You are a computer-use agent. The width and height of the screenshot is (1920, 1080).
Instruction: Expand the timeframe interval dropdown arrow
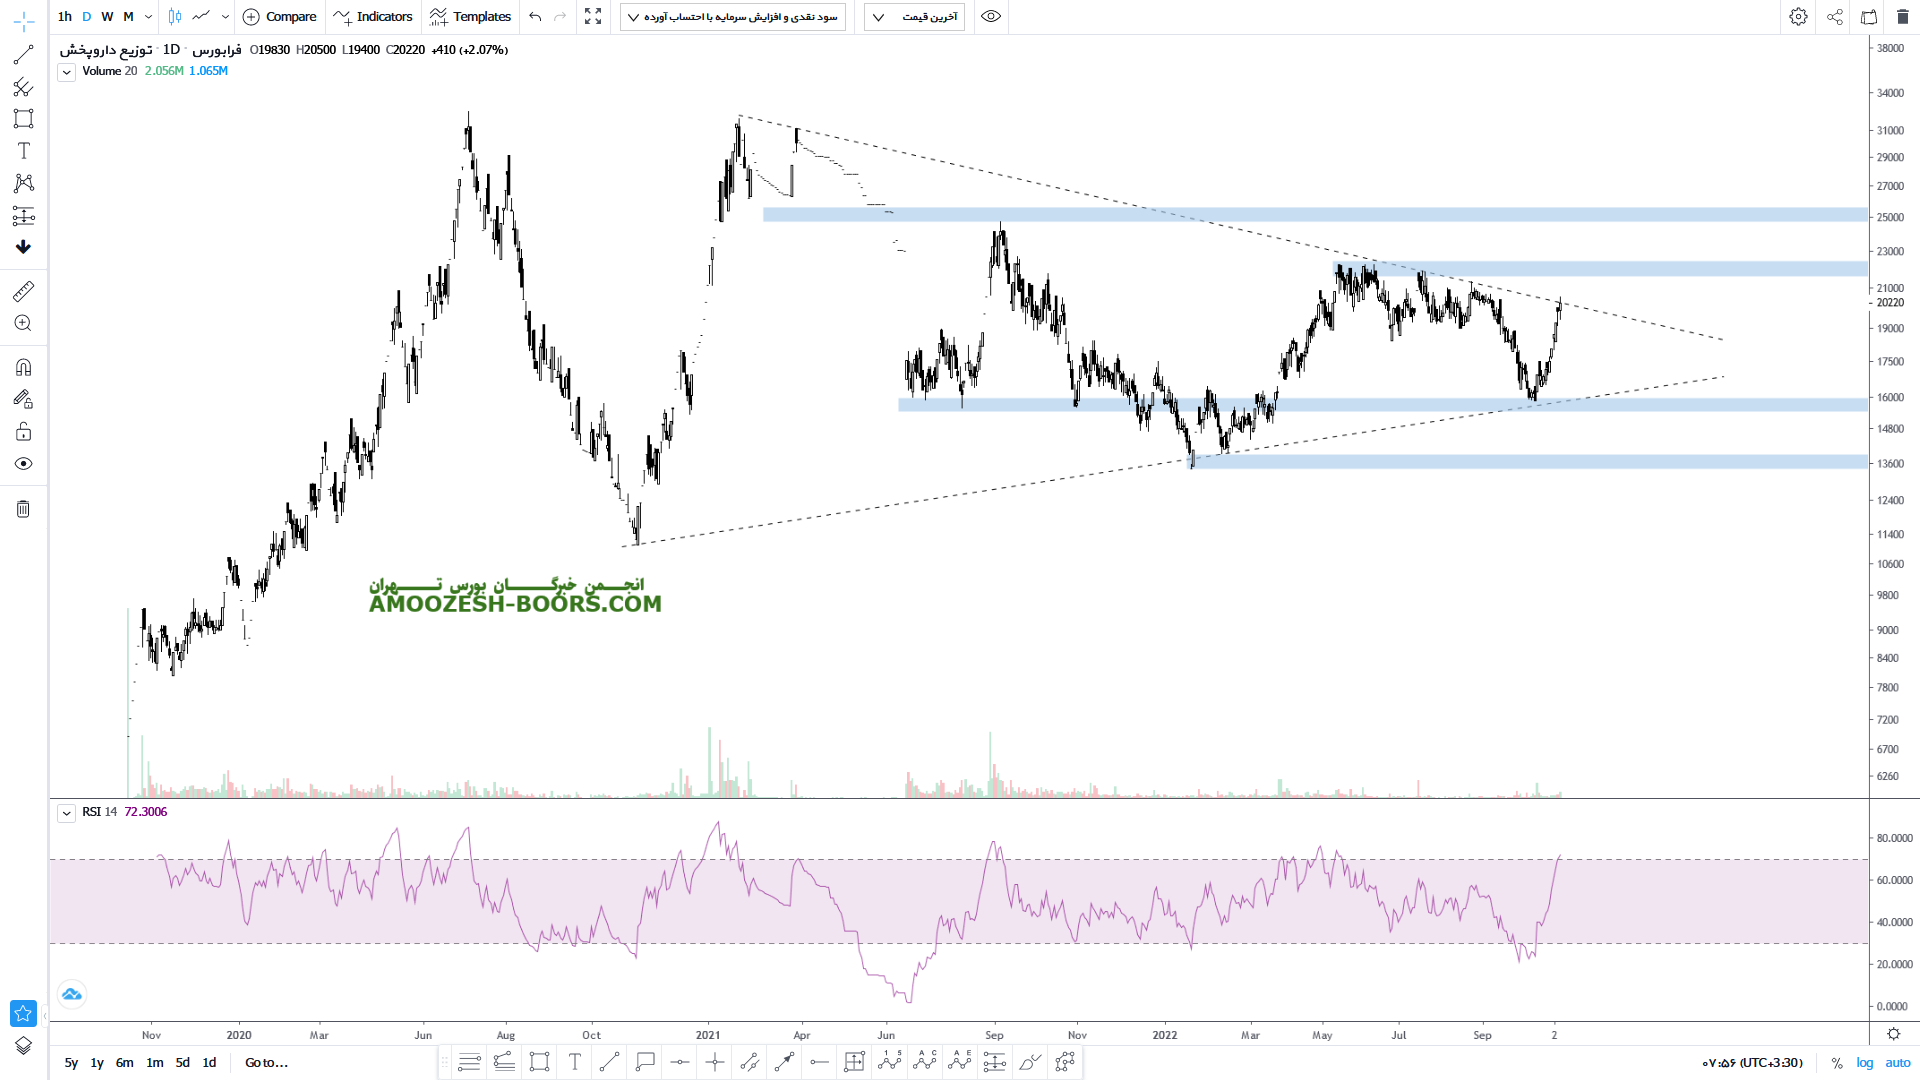pos(148,17)
